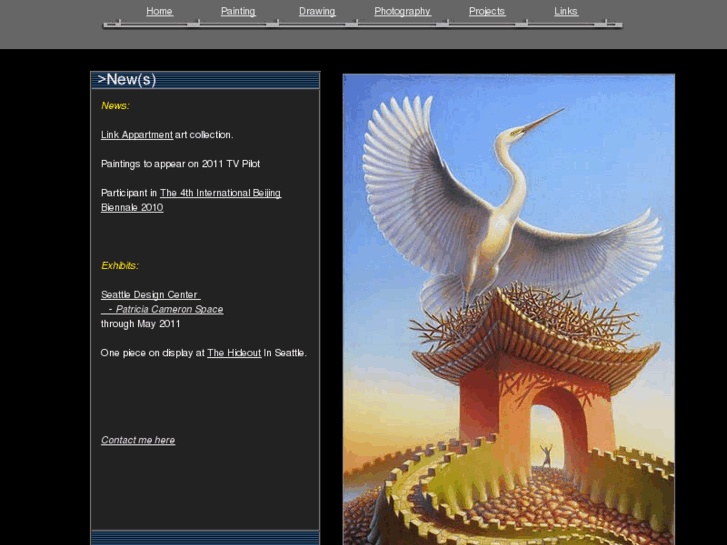Screen dimensions: 727x545
Task: Visit the Links page
Action: (566, 11)
